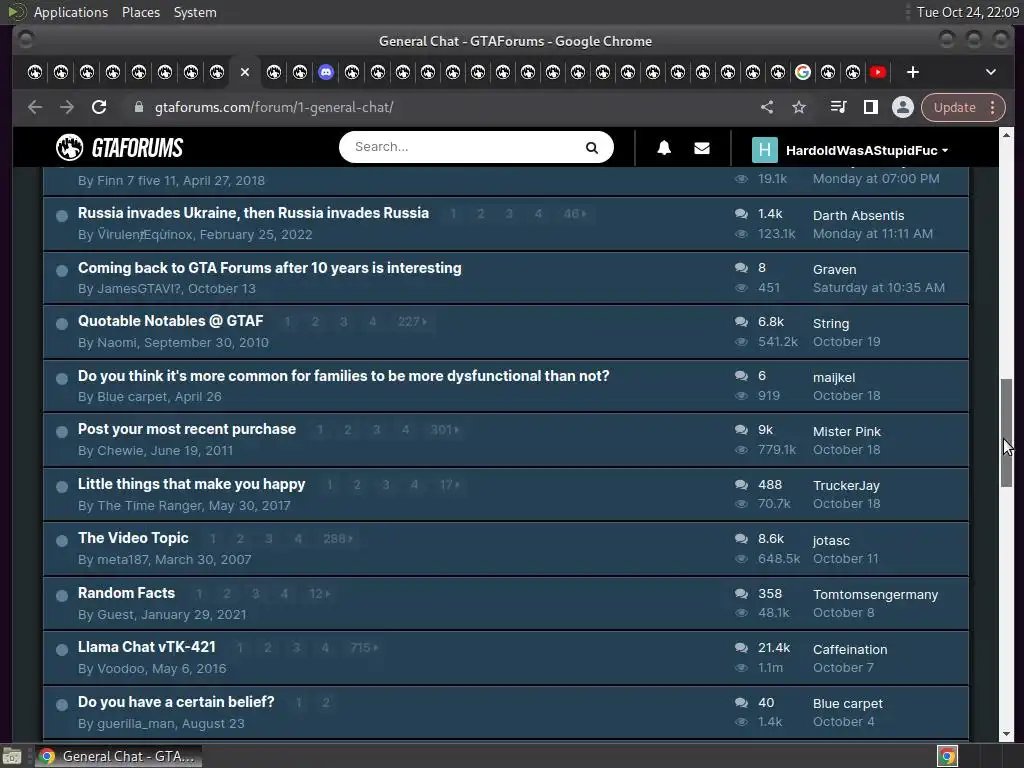Open Quotable Notables @ GTAF topic

170,321
